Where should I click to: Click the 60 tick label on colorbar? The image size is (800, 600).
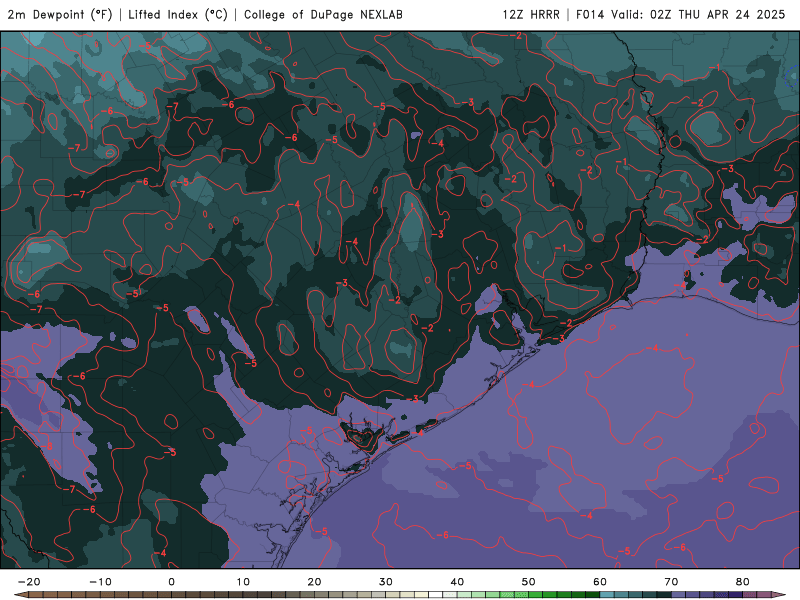pos(600,582)
